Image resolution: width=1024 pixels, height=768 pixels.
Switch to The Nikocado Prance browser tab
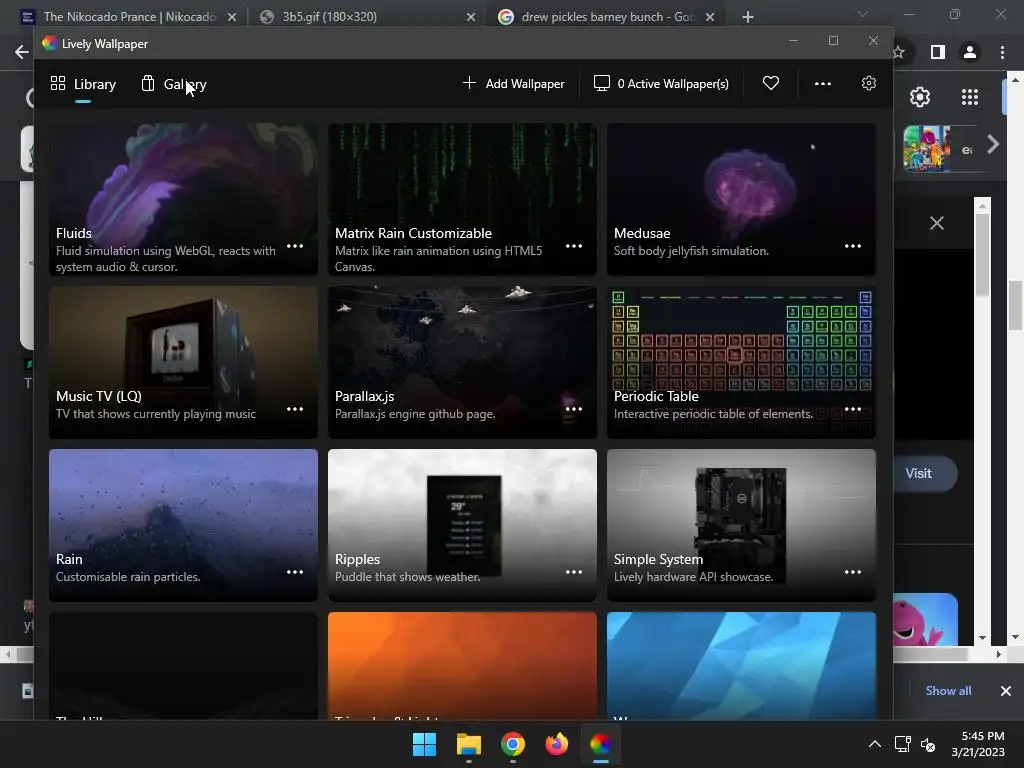coord(129,16)
